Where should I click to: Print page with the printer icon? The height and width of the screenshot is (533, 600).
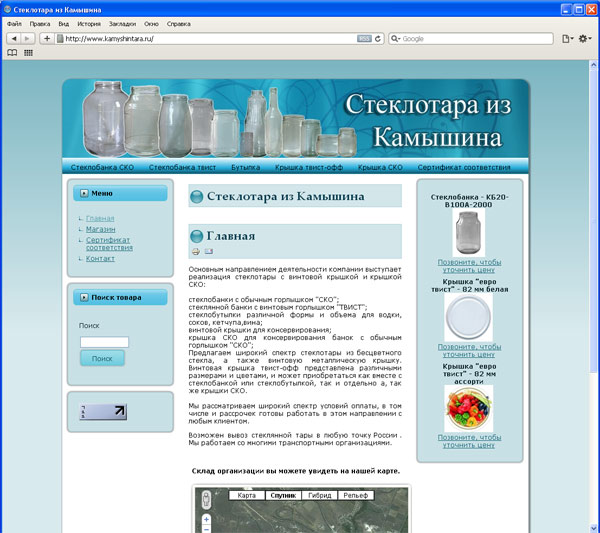pyautogui.click(x=196, y=251)
